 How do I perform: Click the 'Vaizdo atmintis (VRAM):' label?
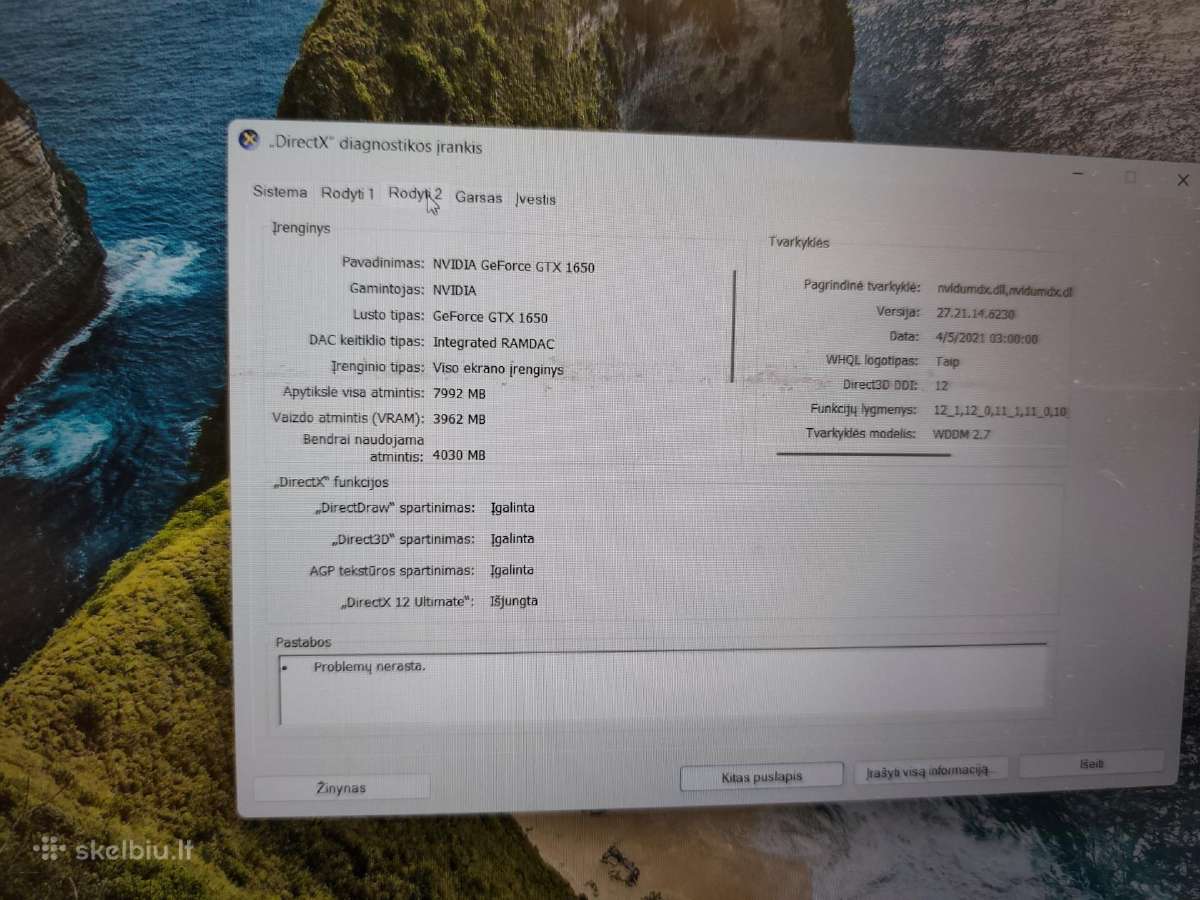[x=348, y=418]
